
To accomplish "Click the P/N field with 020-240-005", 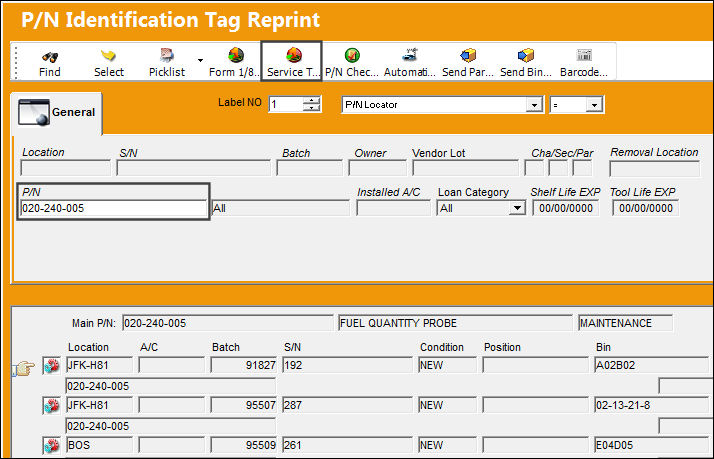I will click(x=114, y=208).
